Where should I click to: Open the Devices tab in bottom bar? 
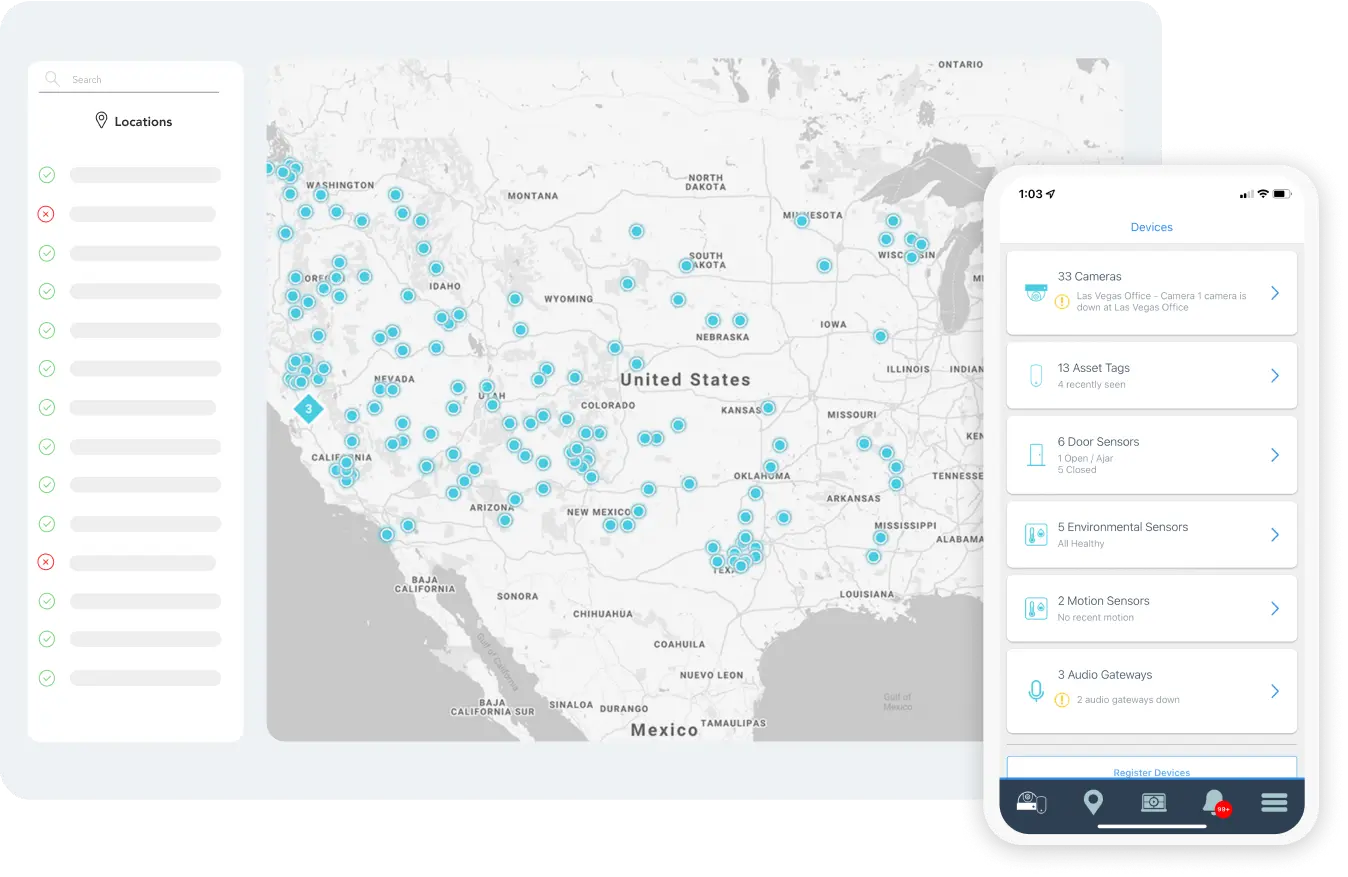click(x=1031, y=802)
